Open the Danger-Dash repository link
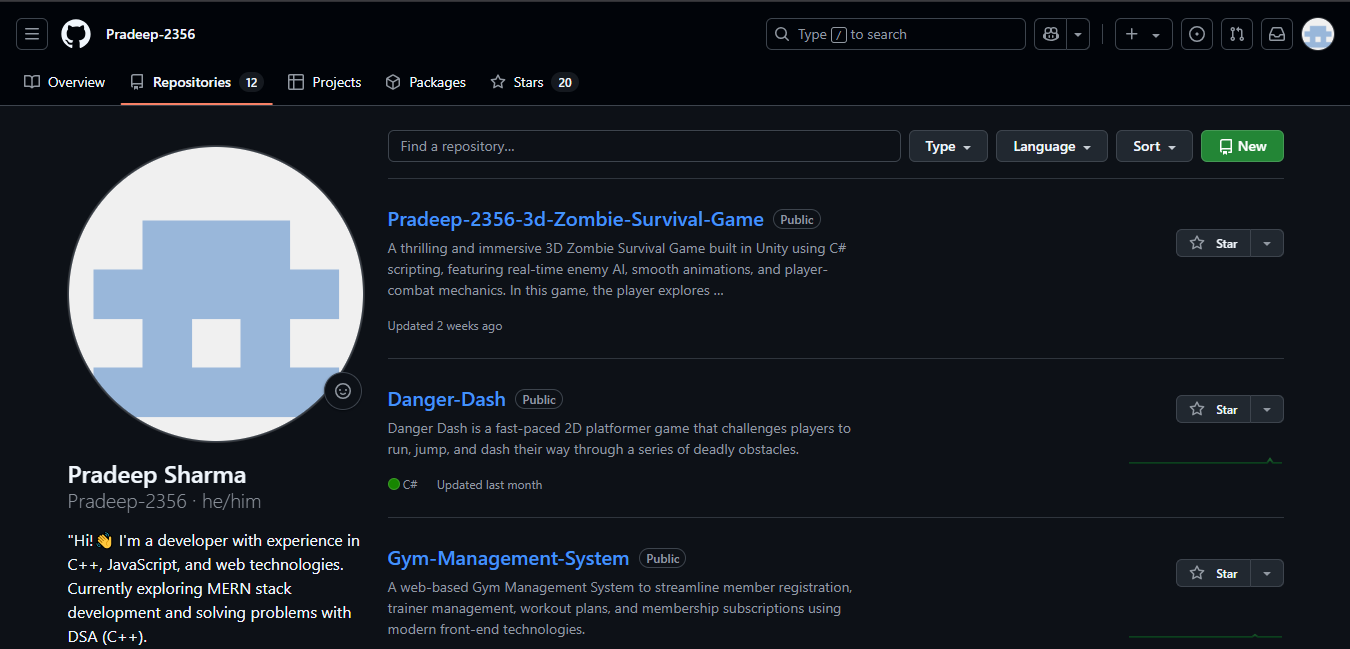Screen dimensions: 1350x649 tap(446, 399)
